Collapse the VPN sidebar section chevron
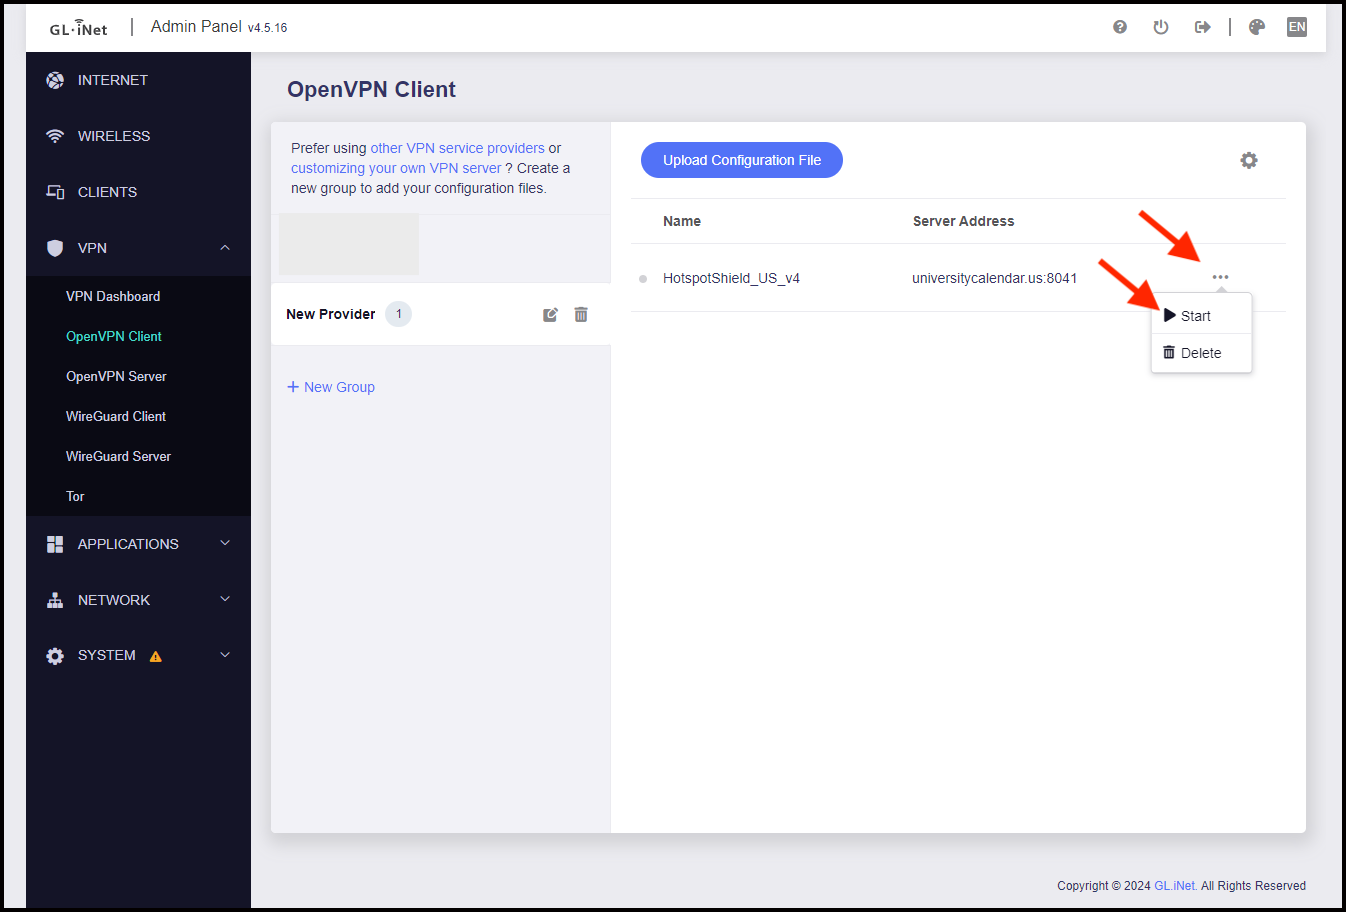Viewport: 1346px width, 912px height. (x=225, y=247)
